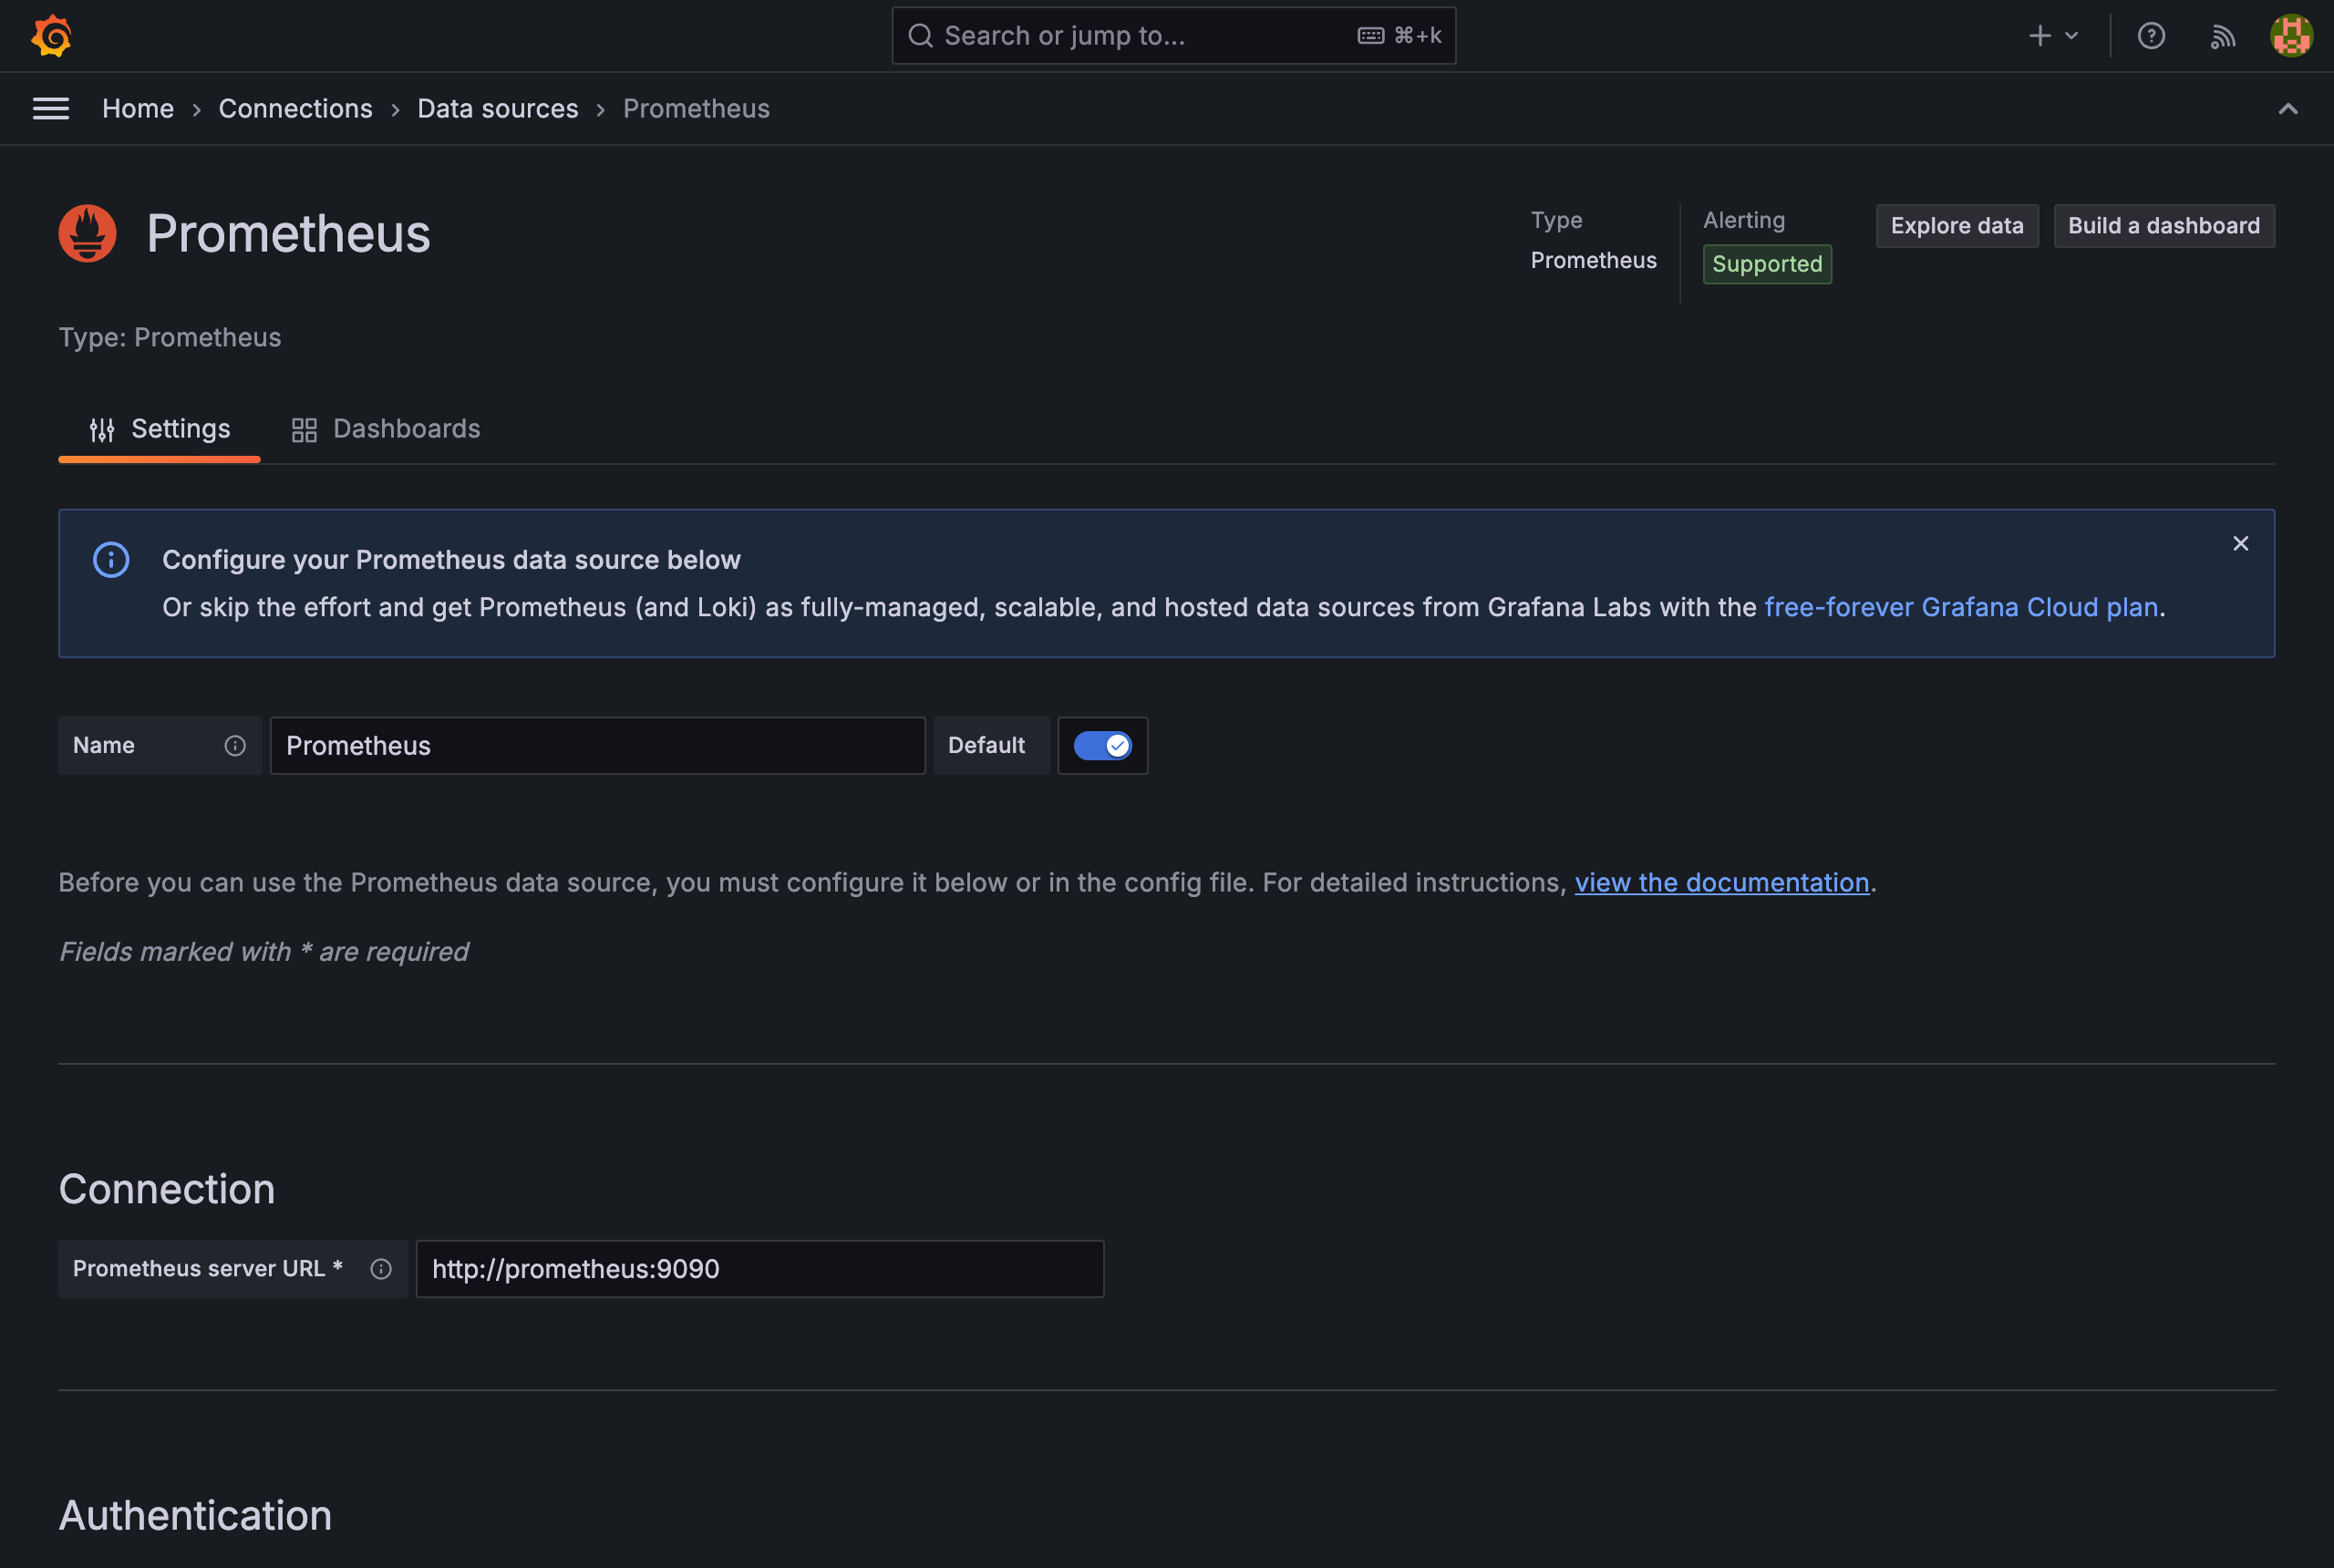Viewport: 2334px width, 1568px height.
Task: Click the user profile avatar
Action: 2291,36
